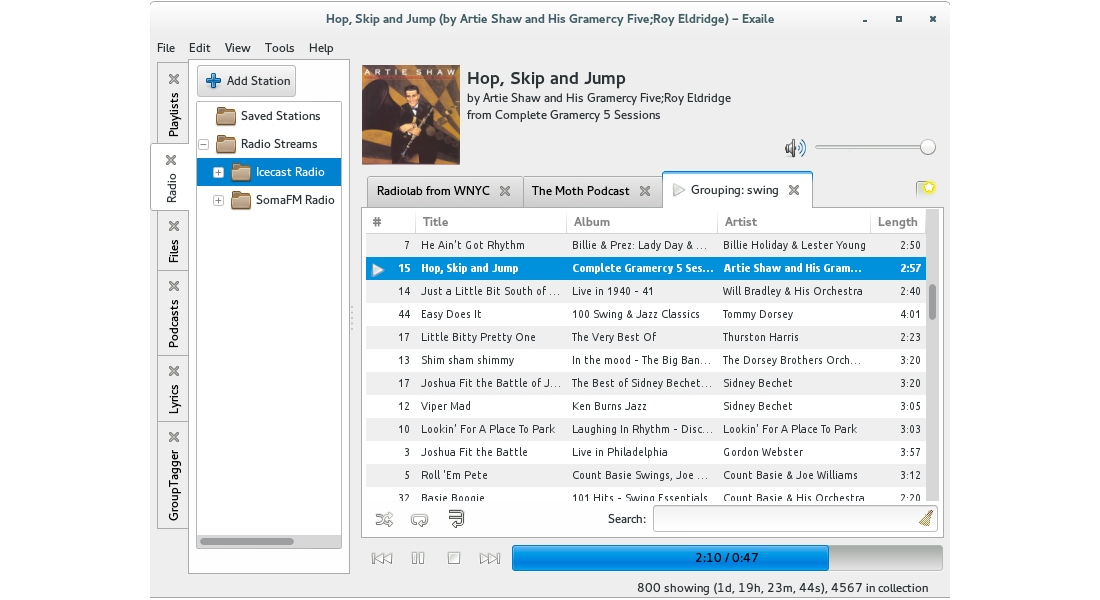
Task: Expand the SomaFM Radio tree node
Action: pyautogui.click(x=218, y=200)
